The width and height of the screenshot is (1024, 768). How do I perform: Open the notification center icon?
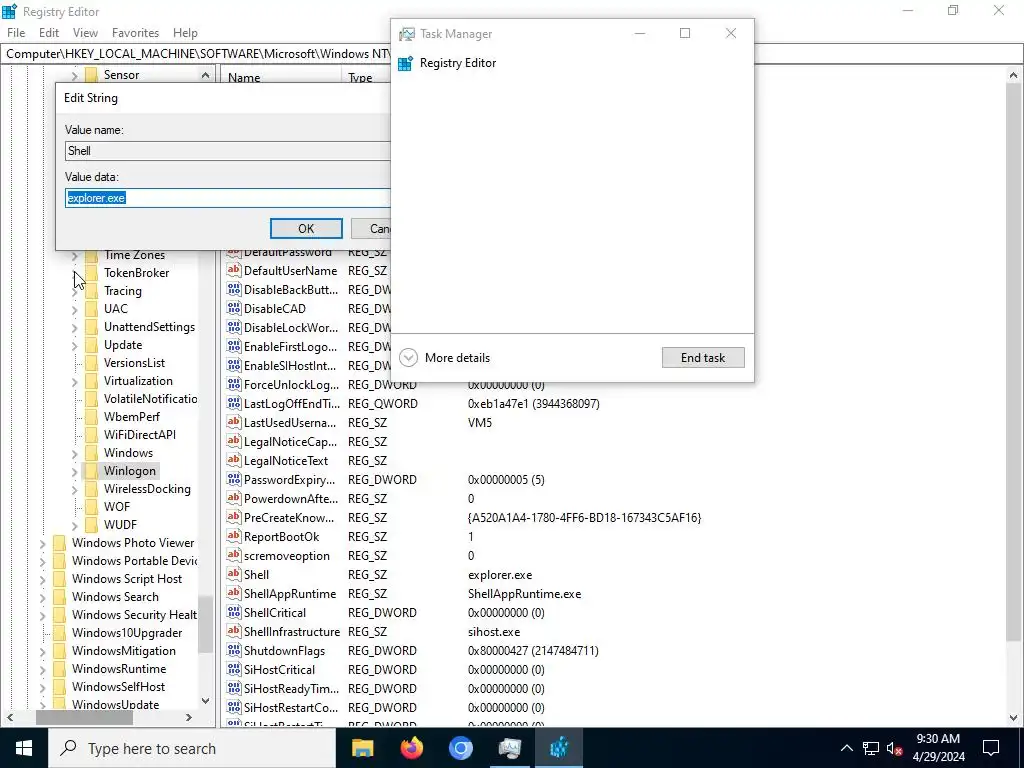pyautogui.click(x=991, y=748)
